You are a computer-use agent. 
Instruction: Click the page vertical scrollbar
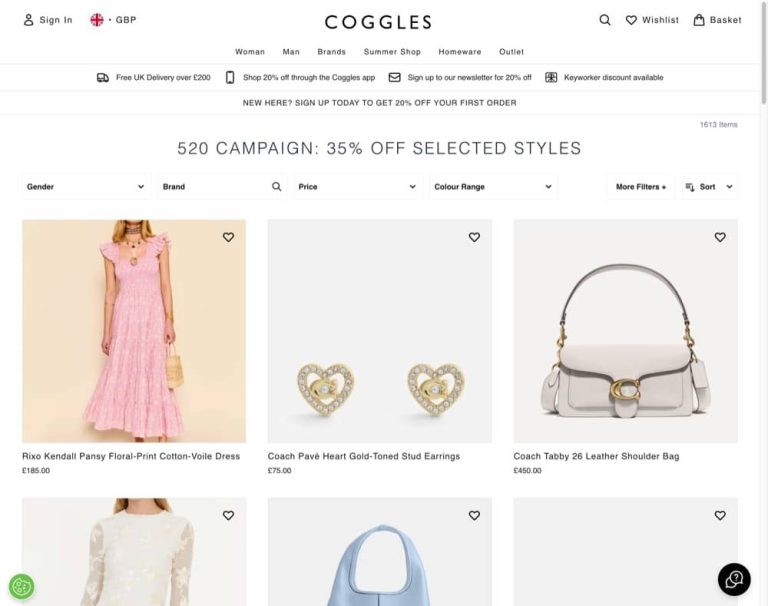click(x=764, y=54)
